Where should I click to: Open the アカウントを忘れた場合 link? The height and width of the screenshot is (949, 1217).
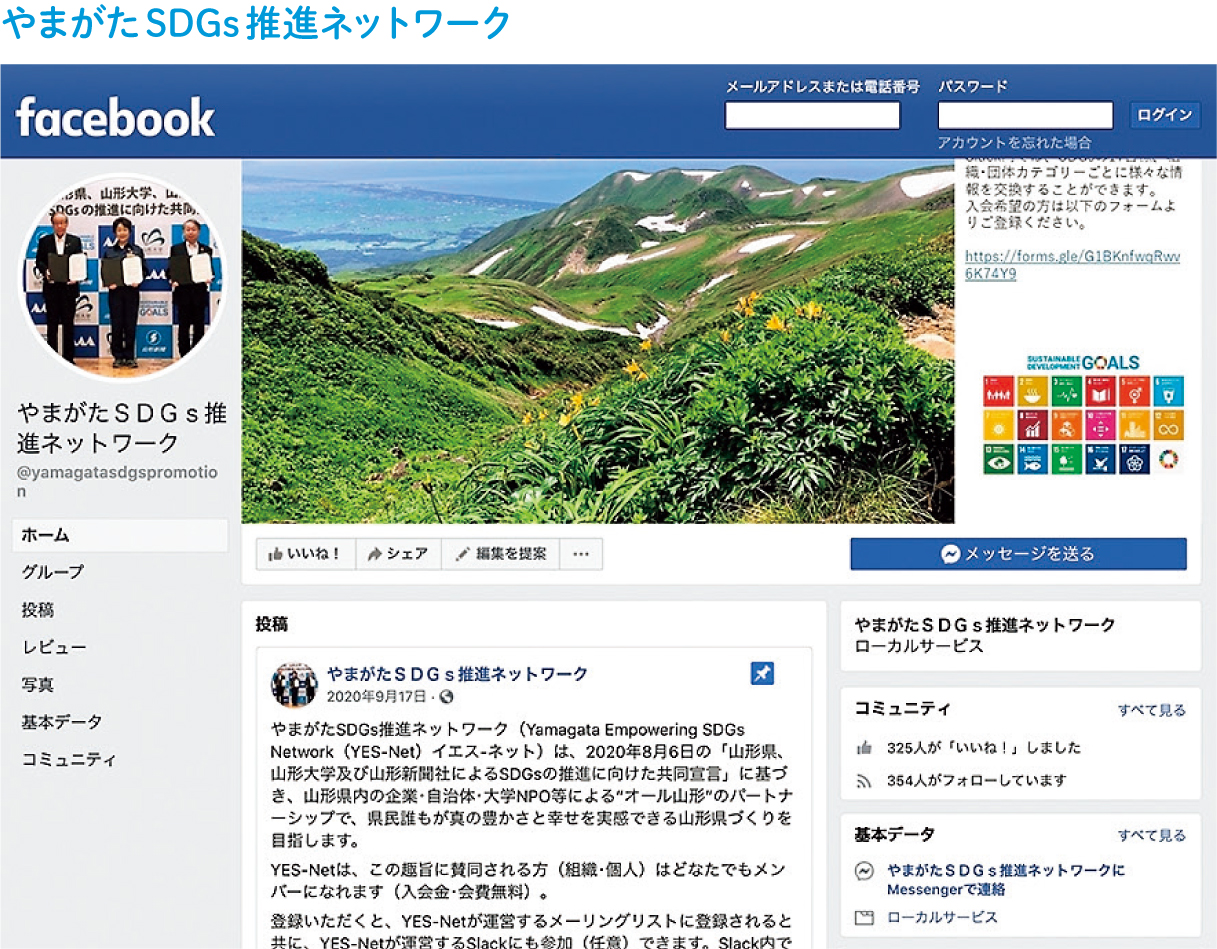coord(1014,143)
